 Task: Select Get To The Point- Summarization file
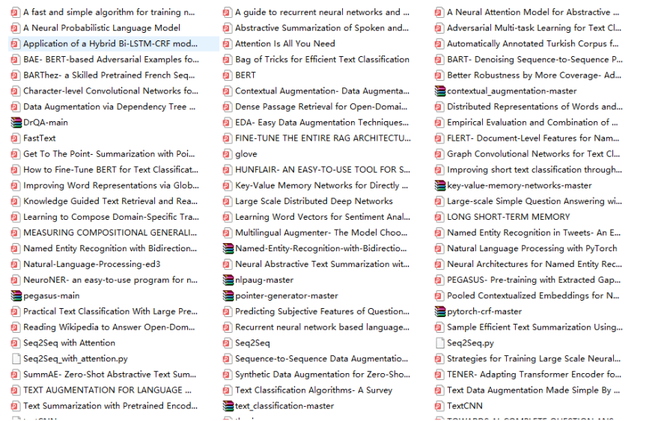[109, 154]
